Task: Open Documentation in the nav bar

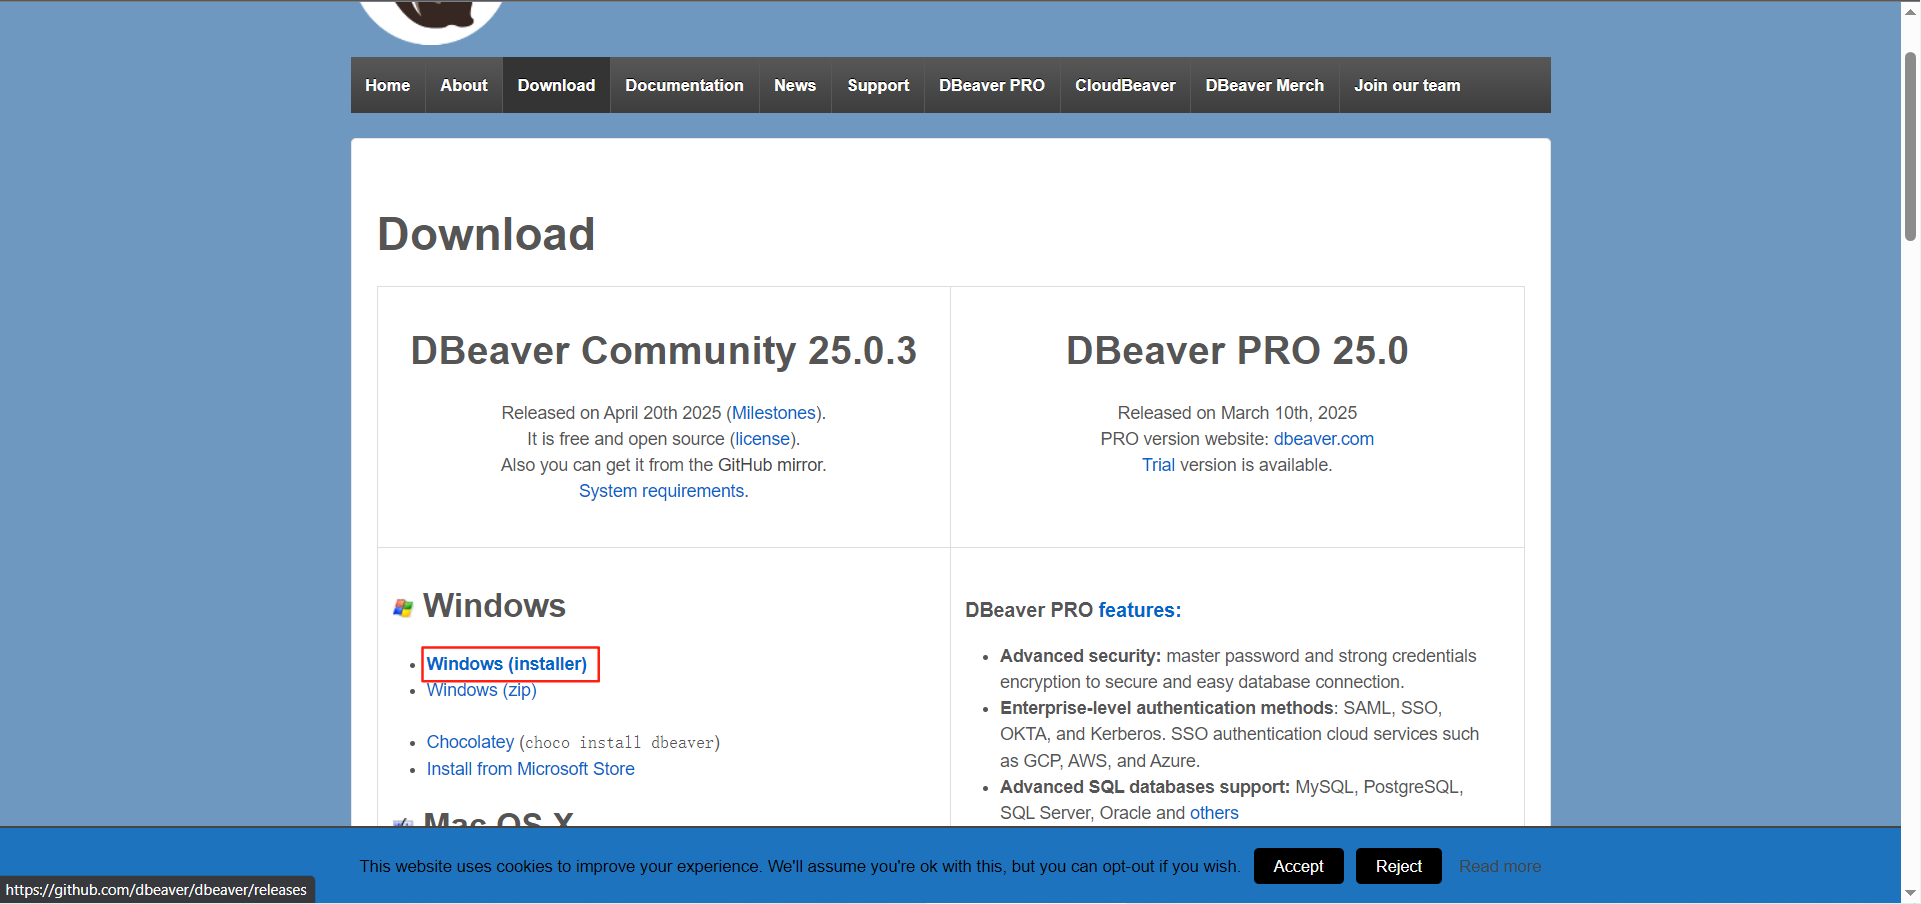Action: [x=684, y=85]
